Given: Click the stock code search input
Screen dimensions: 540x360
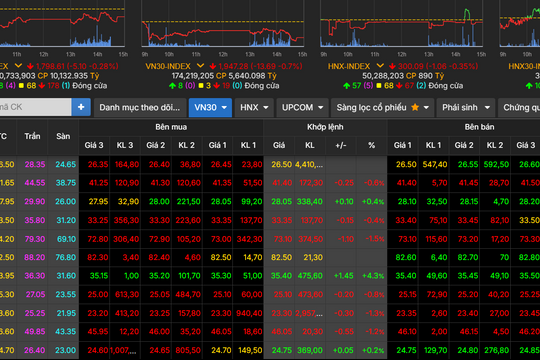Looking at the screenshot, I should [x=35, y=107].
